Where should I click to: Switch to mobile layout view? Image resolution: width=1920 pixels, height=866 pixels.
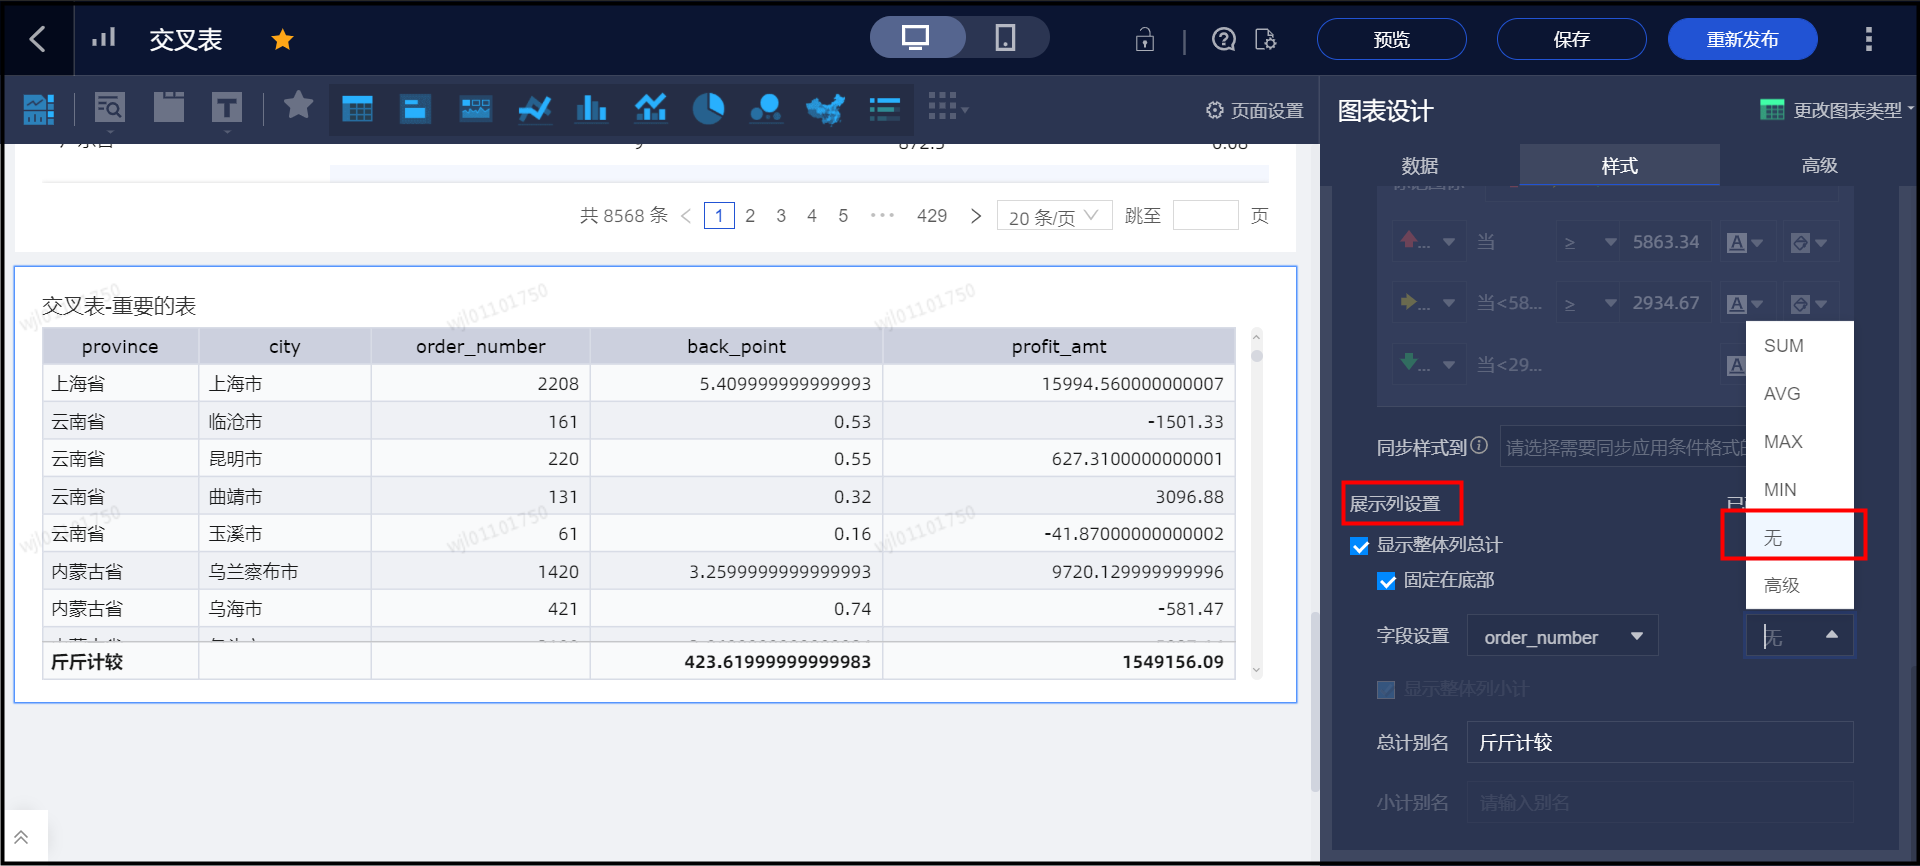[1005, 38]
